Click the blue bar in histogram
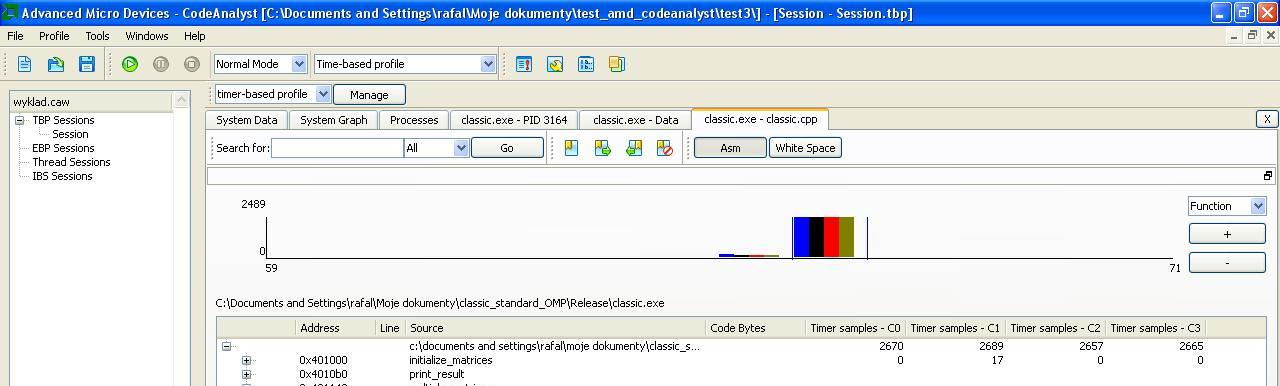 [802, 237]
